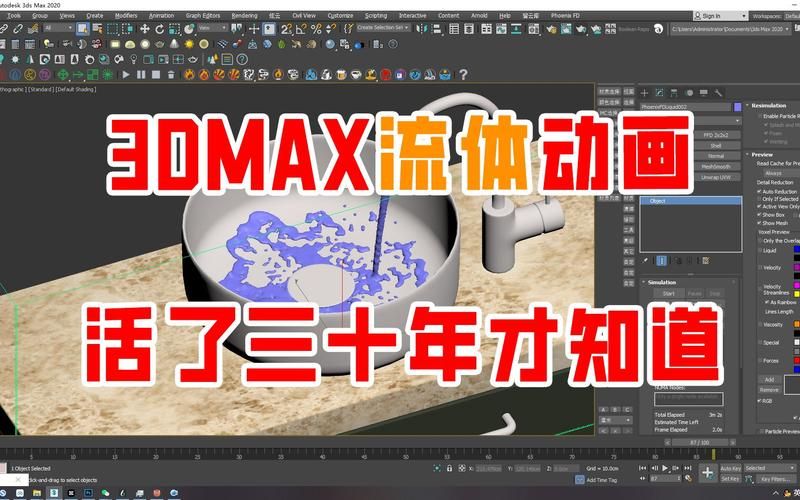Click the large Set Keys plus button
800x500 pixels.
tap(707, 472)
